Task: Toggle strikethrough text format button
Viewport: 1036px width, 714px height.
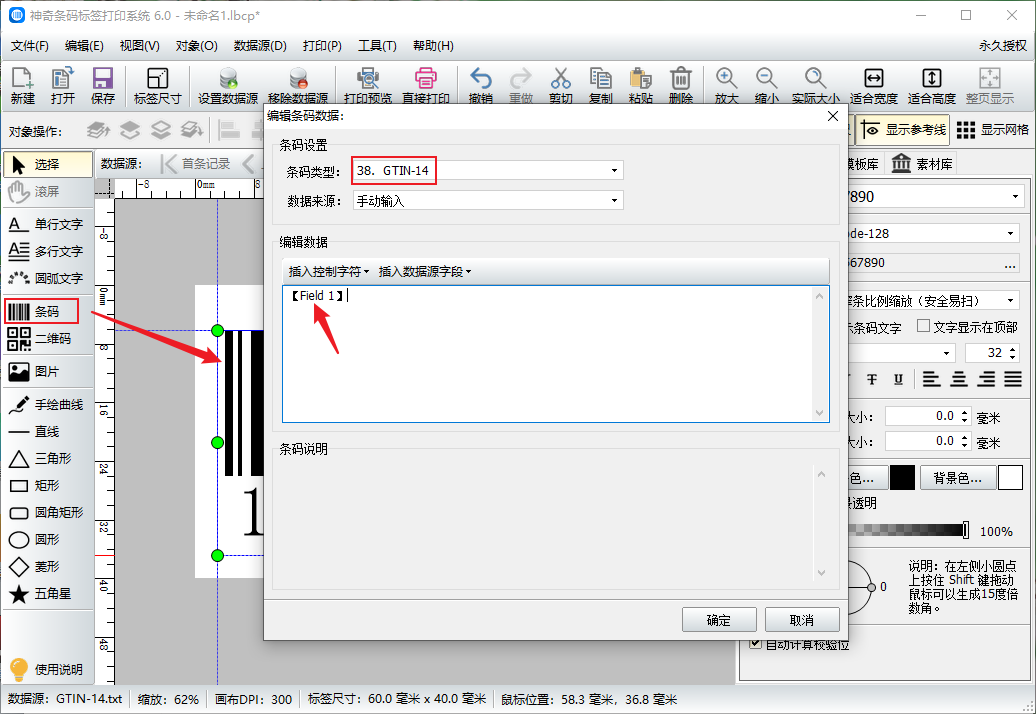Action: pyautogui.click(x=872, y=379)
